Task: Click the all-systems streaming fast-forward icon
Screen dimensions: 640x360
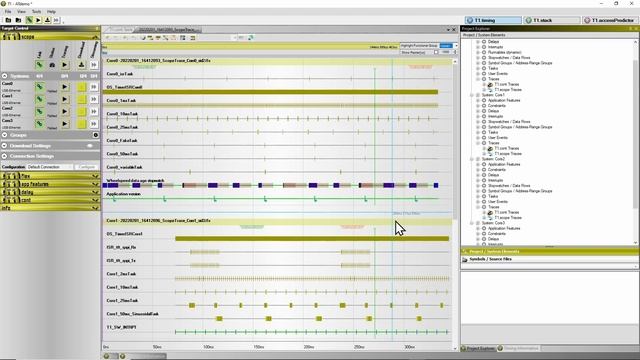Action: (93, 65)
